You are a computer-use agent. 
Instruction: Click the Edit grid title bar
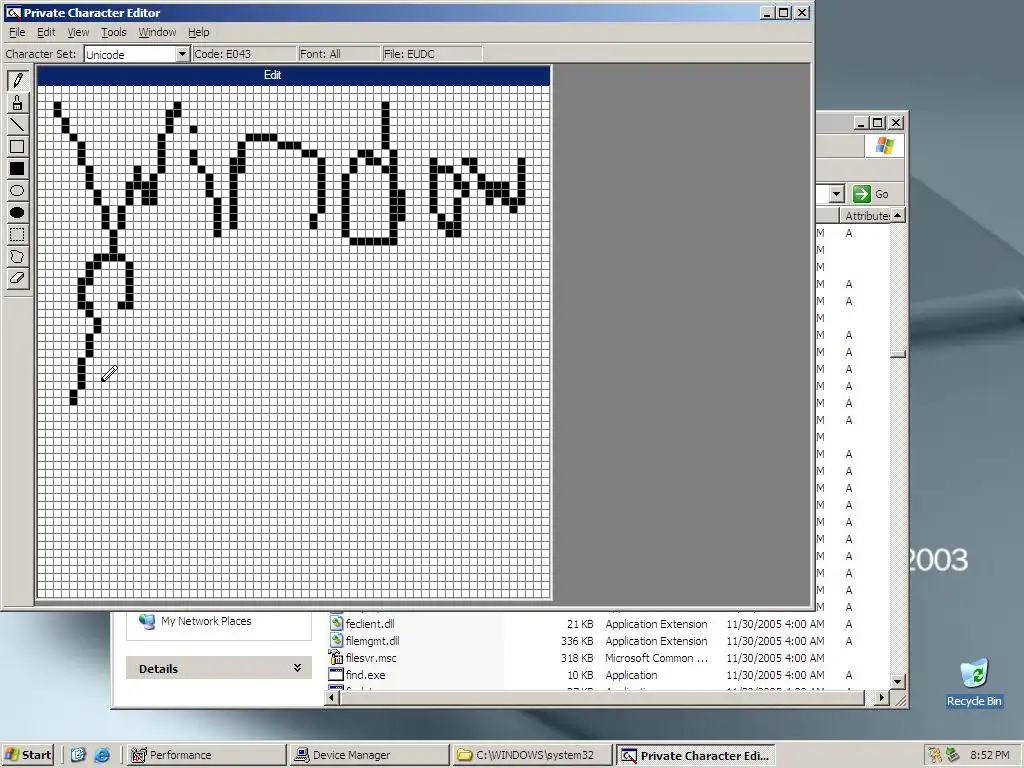294,75
